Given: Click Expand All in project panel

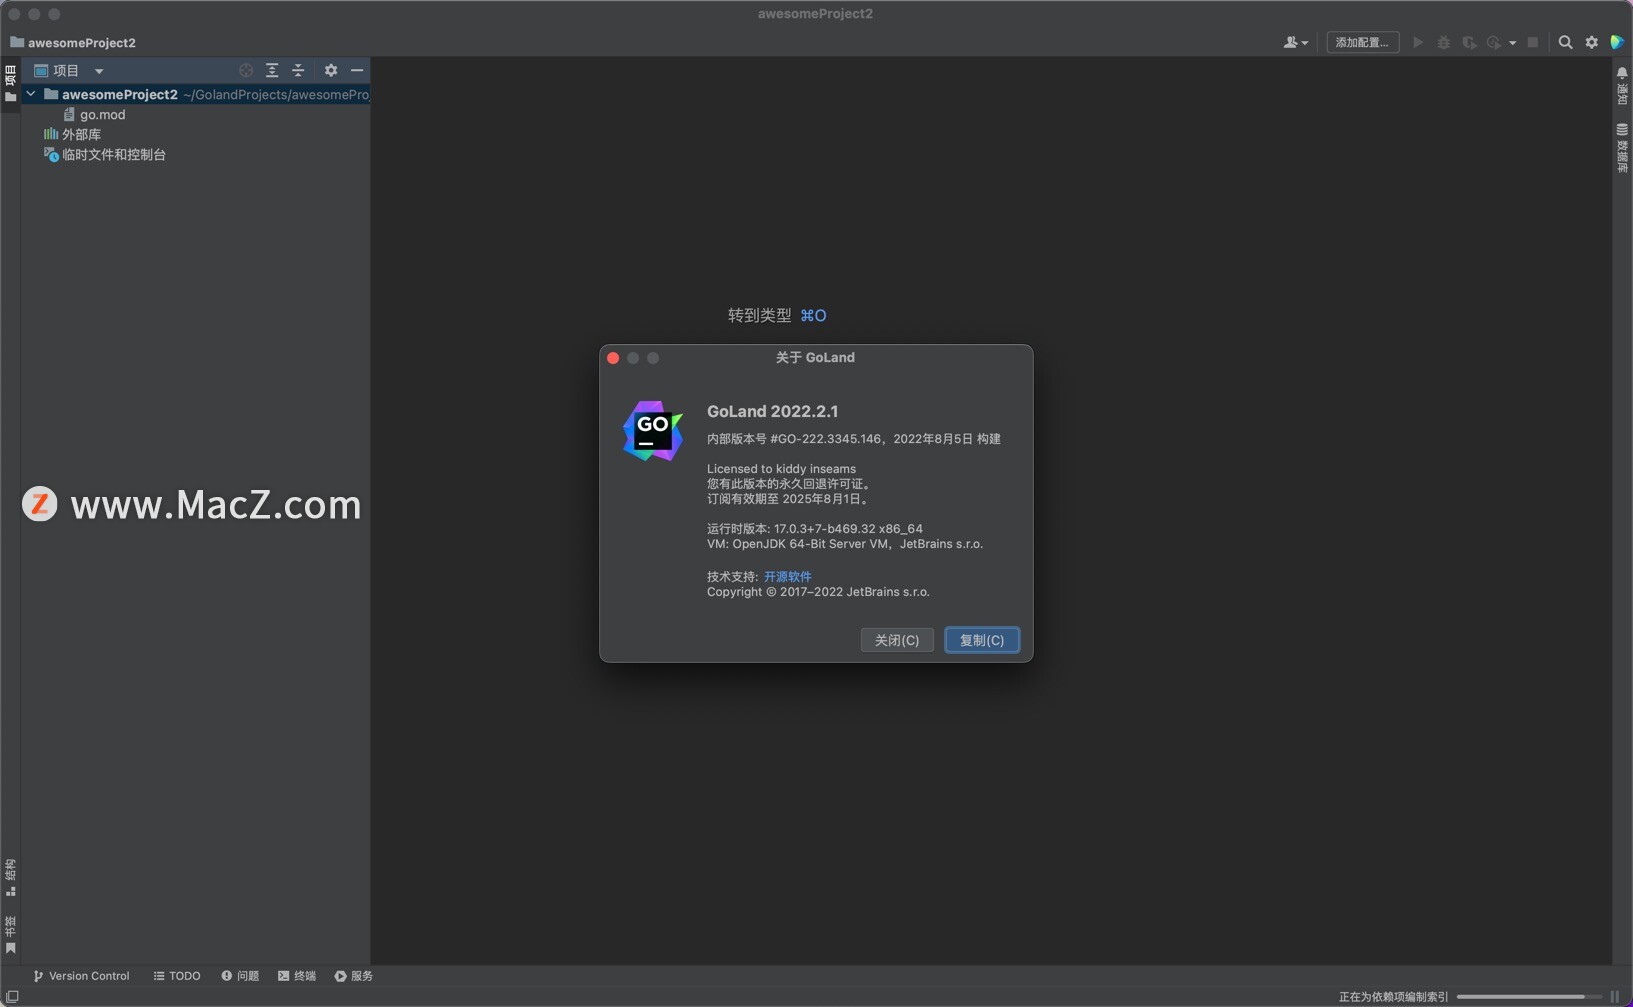Looking at the screenshot, I should tap(272, 70).
